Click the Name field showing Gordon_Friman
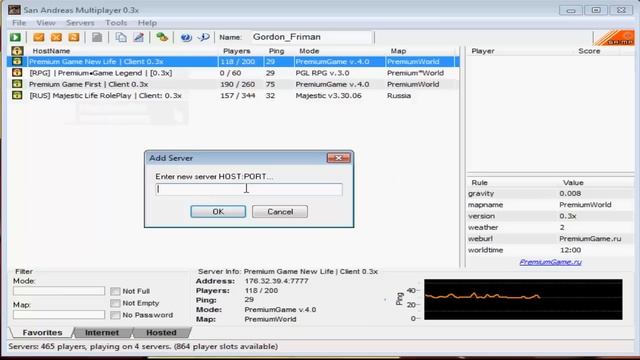640x360 pixels. [311, 37]
